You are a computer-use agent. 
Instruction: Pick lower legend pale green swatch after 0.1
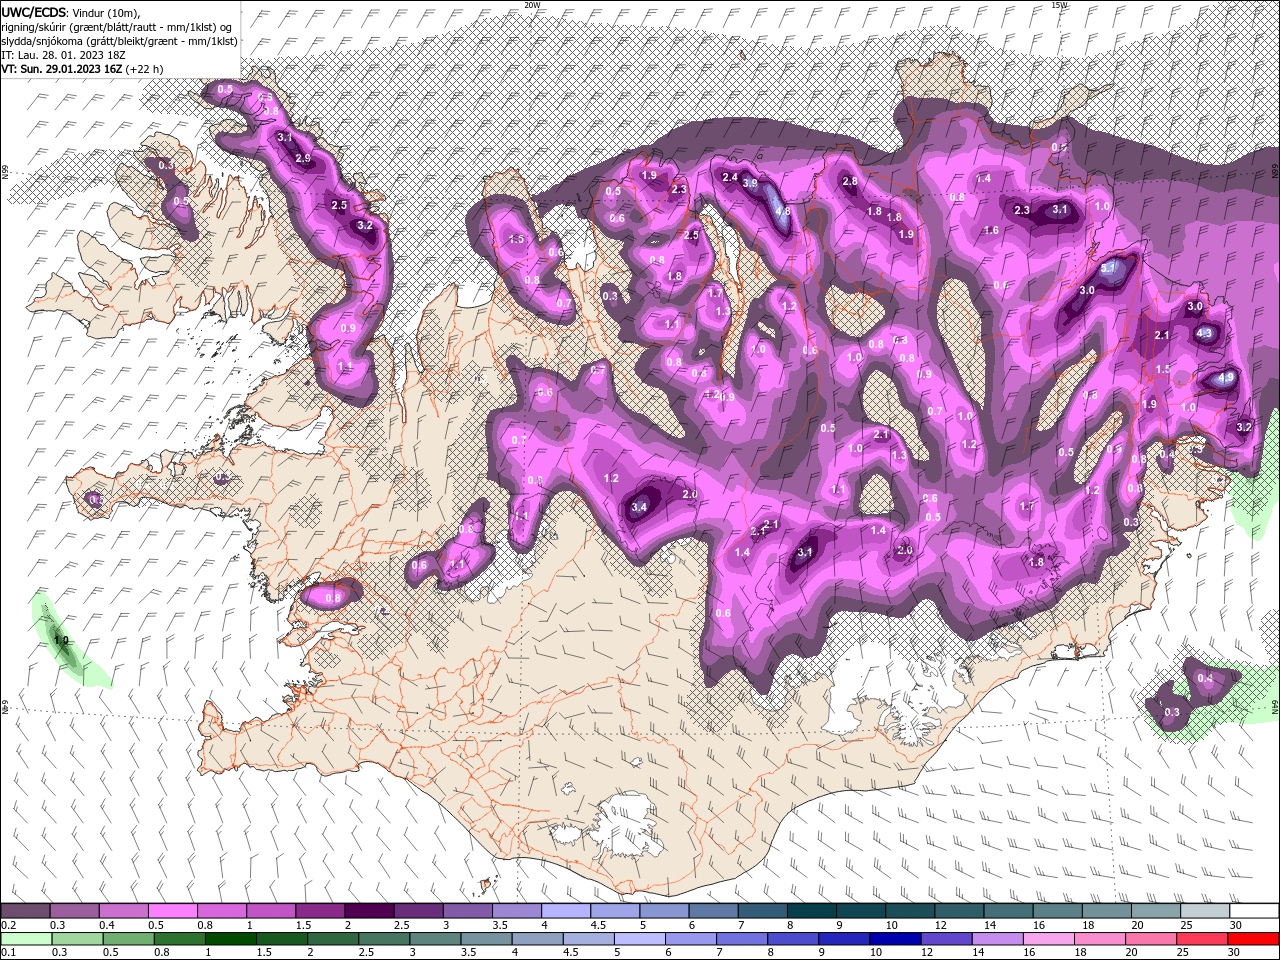coord(25,939)
